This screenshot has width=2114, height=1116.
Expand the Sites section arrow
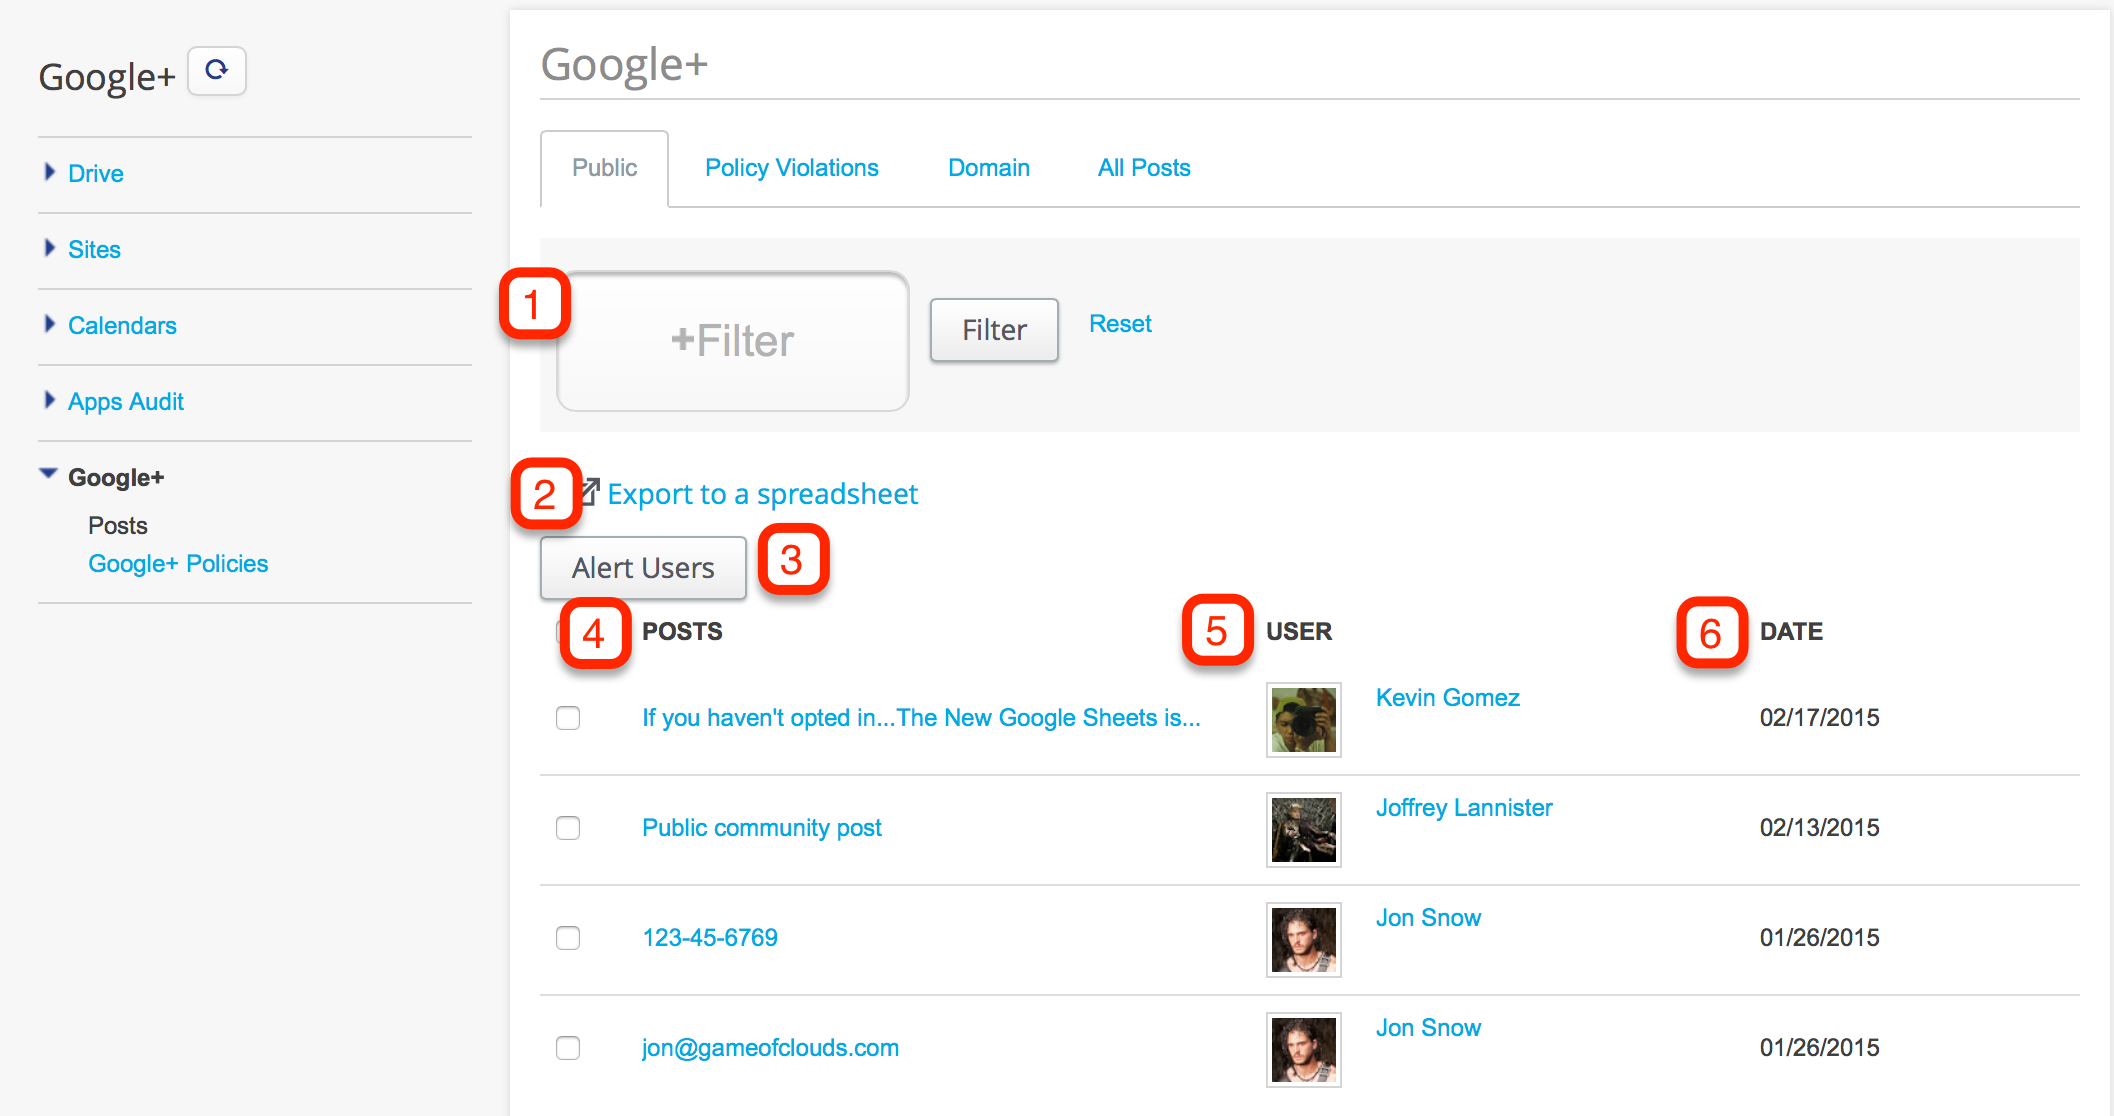49,248
